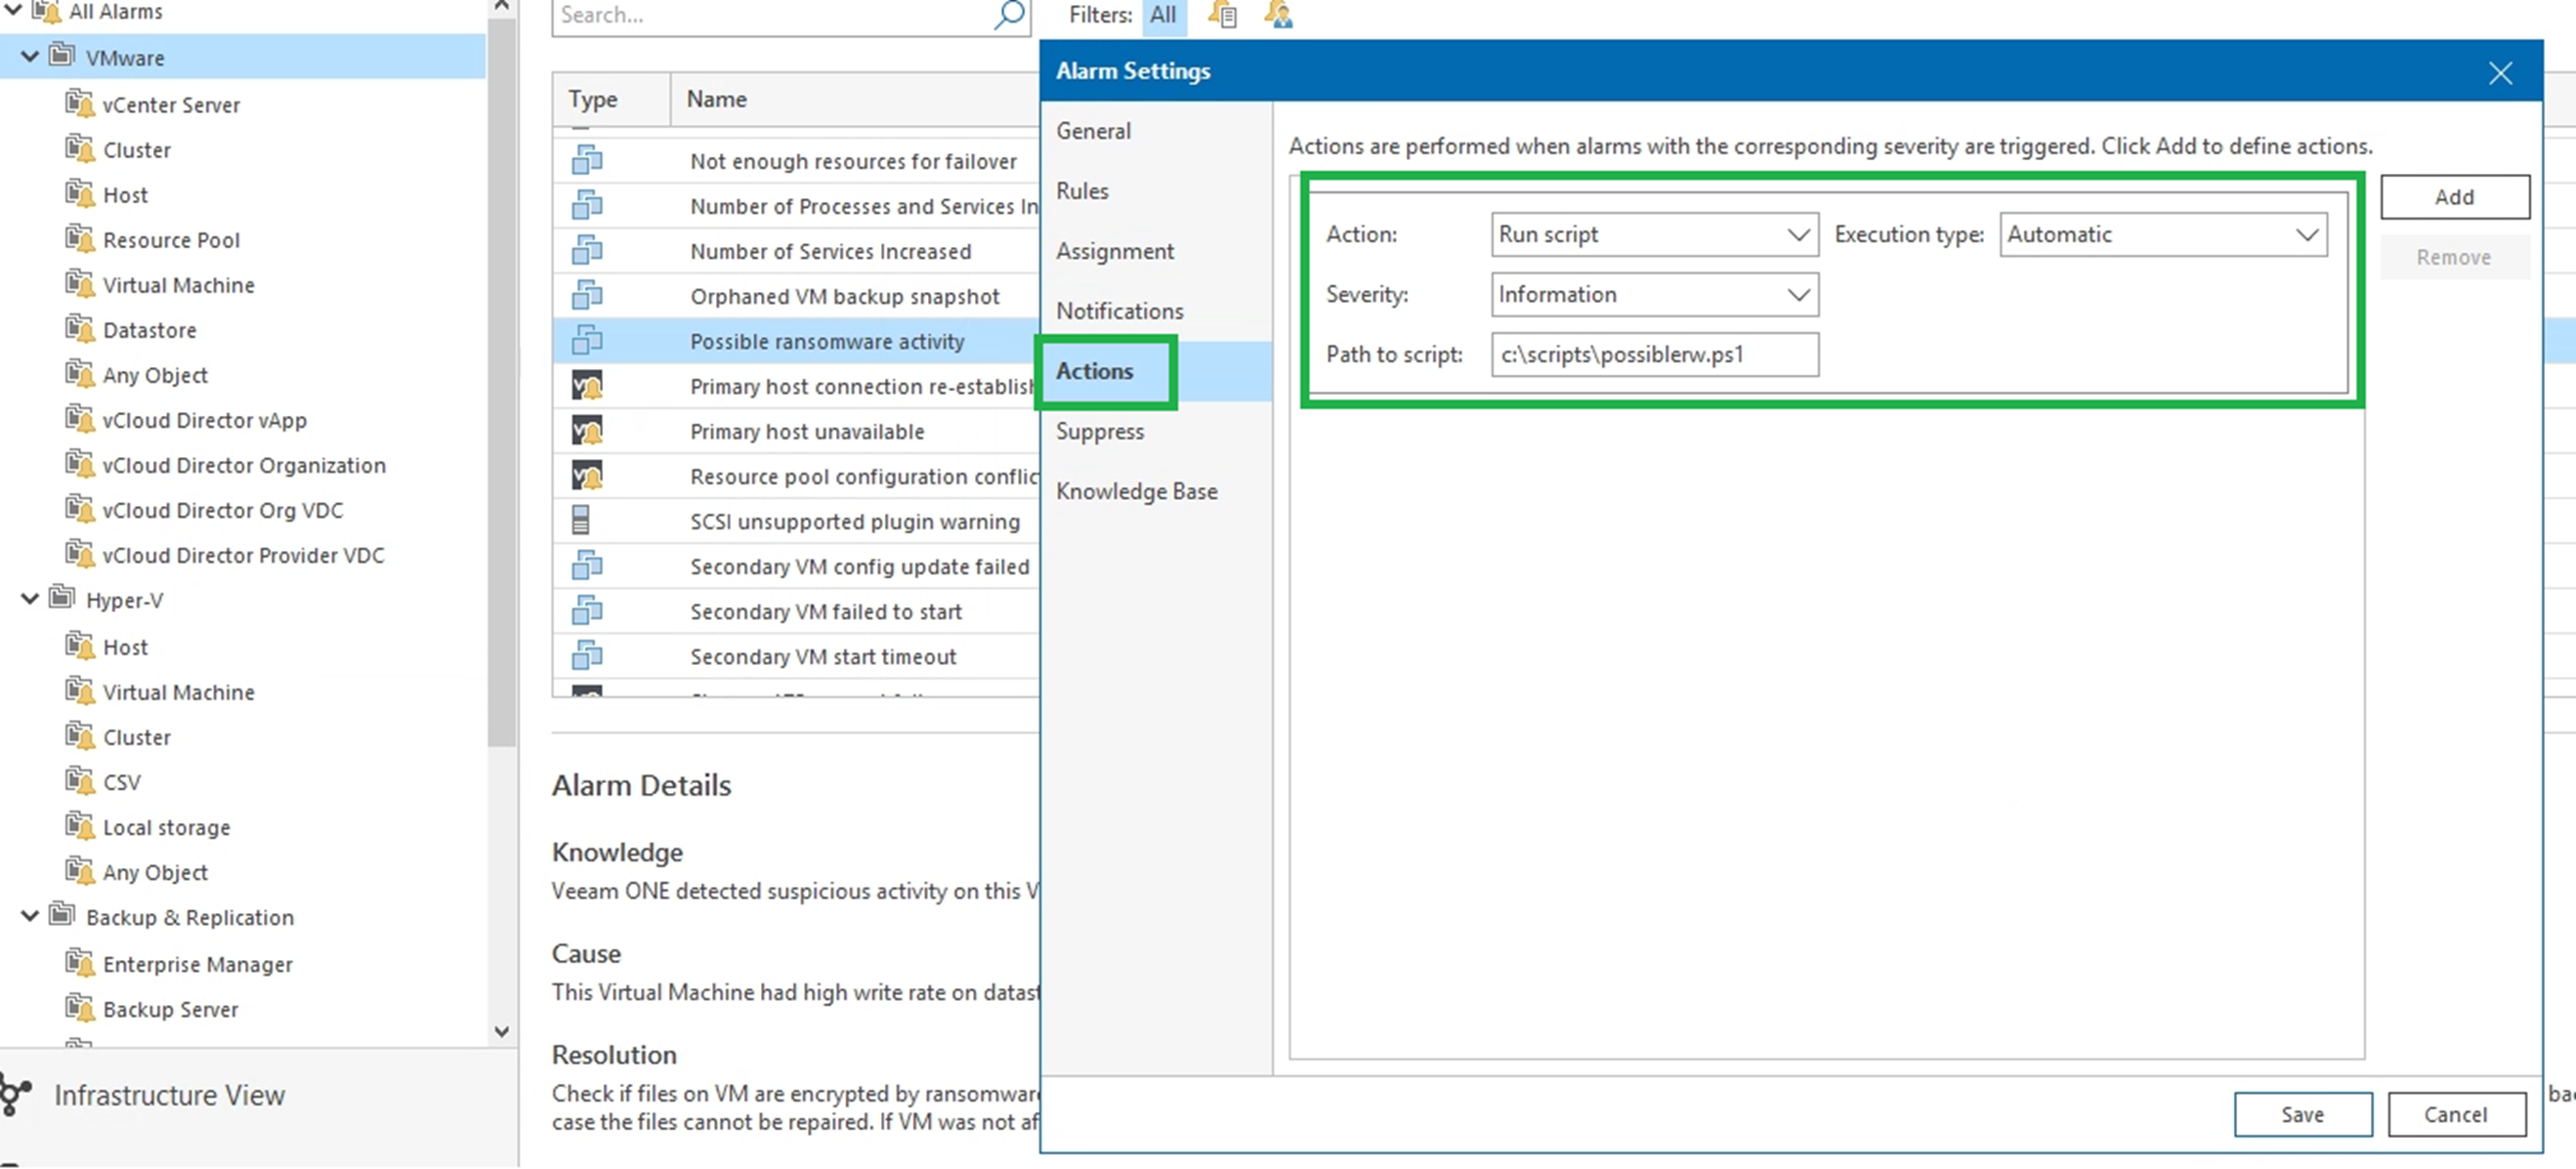2576x1169 pixels.
Task: Click type icon for Primary host connection re-established
Action: click(587, 386)
